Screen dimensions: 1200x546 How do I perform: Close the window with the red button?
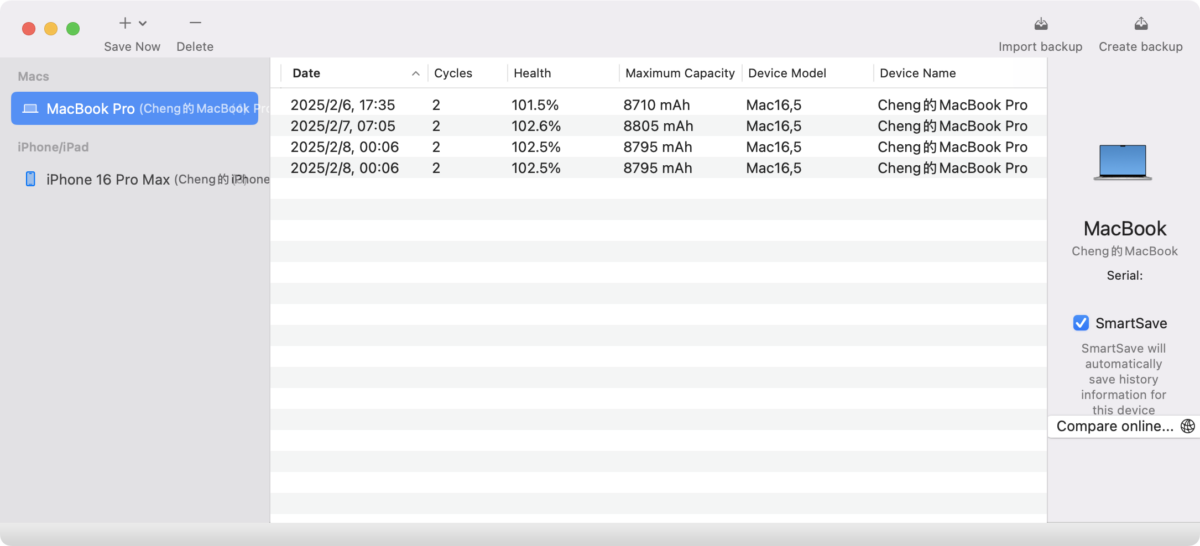click(29, 29)
